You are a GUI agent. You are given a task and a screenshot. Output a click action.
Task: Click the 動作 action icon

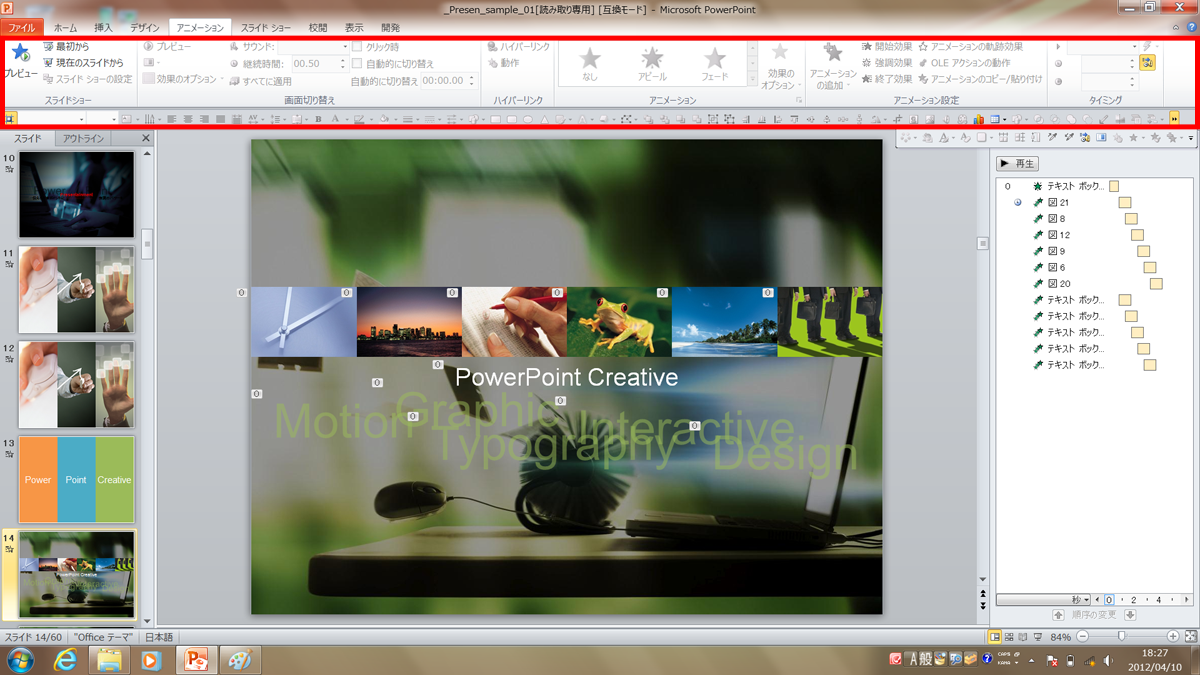(x=503, y=63)
